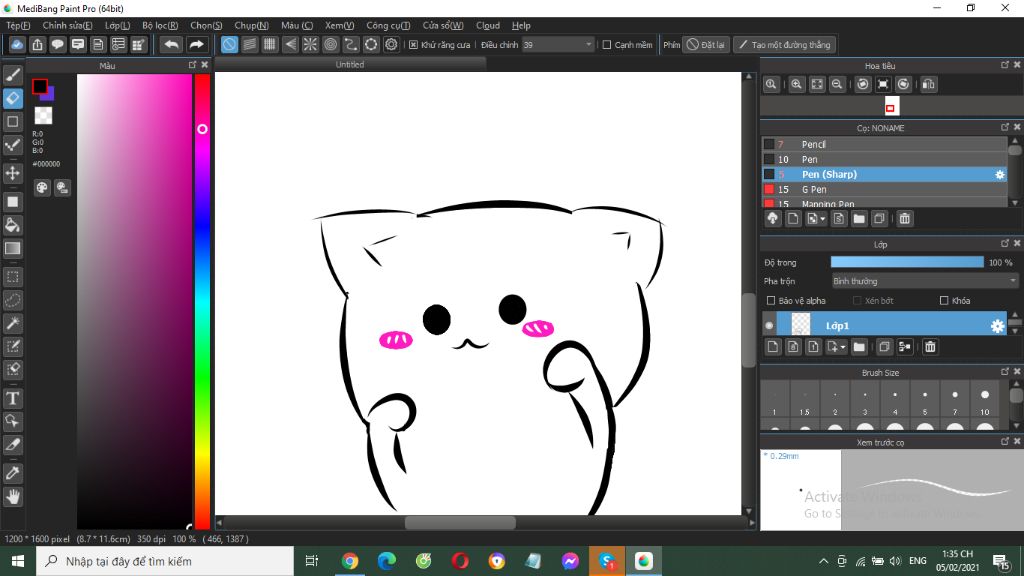The width and height of the screenshot is (1024, 576).
Task: Enable curve snap guide
Action: click(x=351, y=44)
